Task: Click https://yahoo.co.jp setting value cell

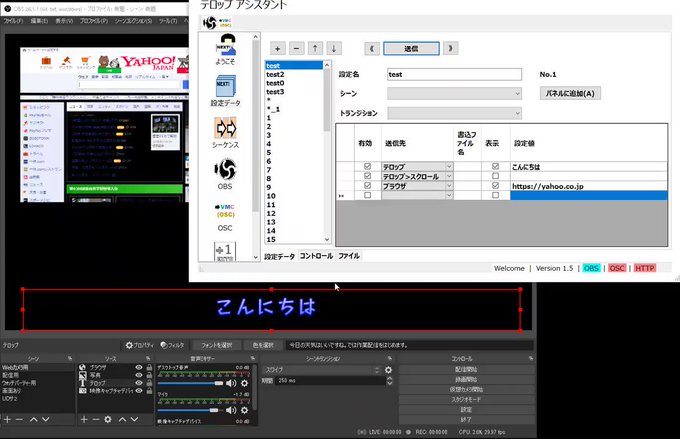Action: click(x=588, y=186)
